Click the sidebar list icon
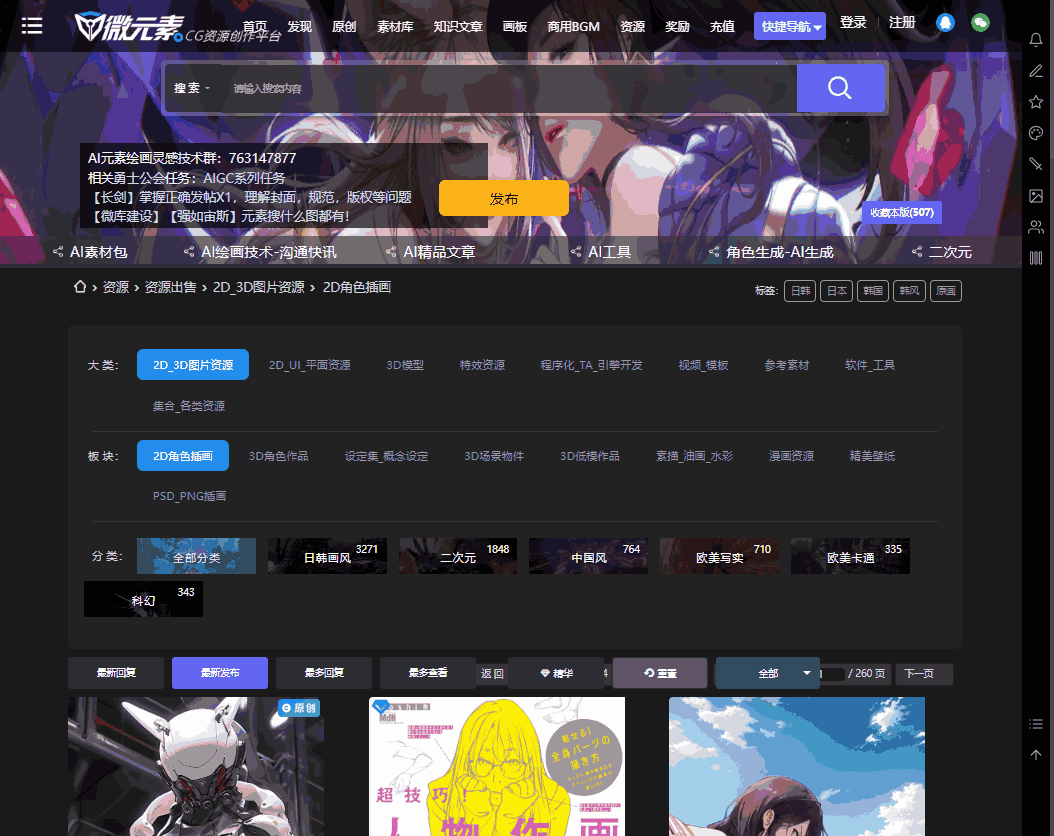 (1036, 724)
